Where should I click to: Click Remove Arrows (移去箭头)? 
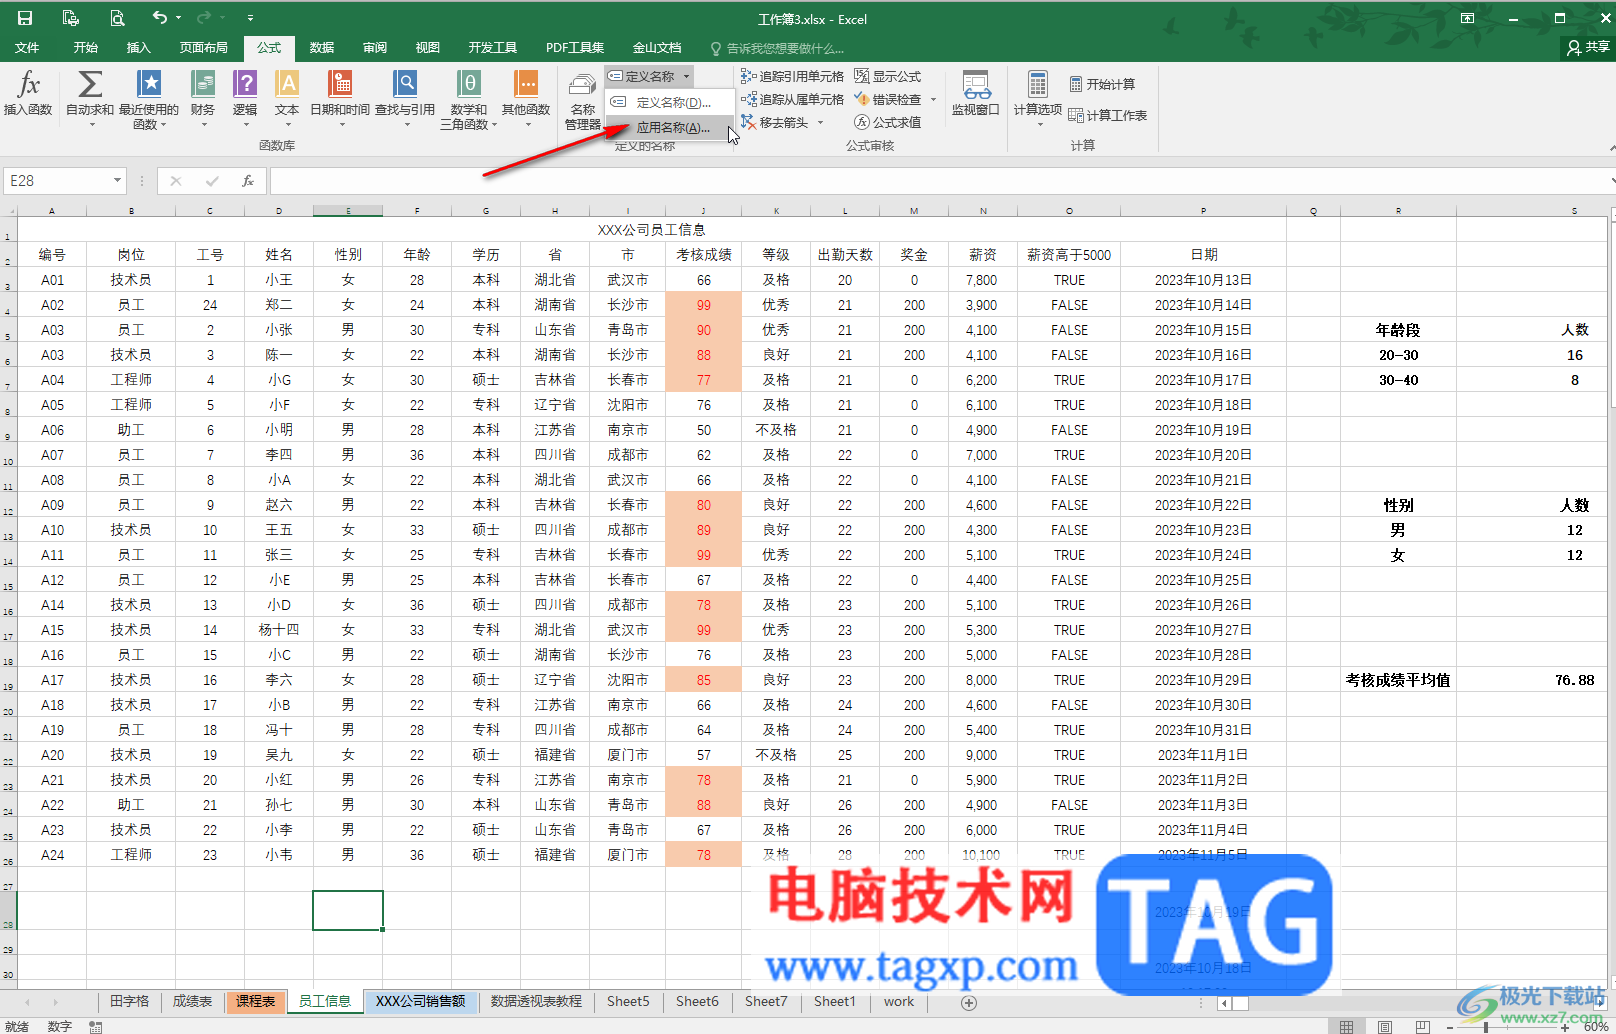click(x=775, y=122)
